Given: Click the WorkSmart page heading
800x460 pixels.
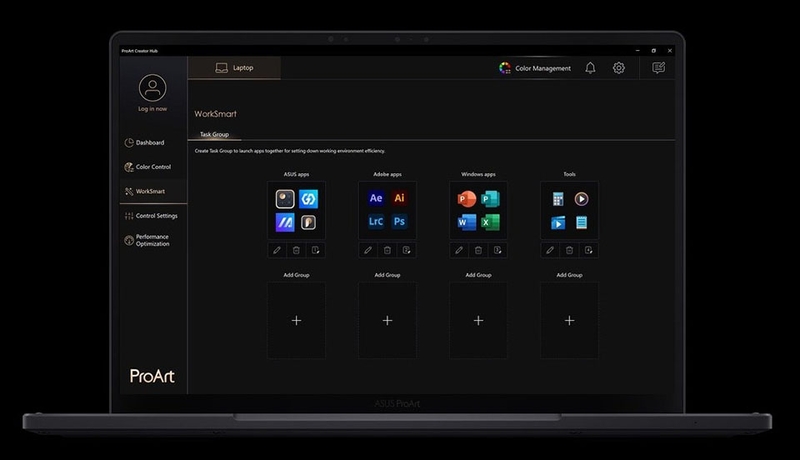Looking at the screenshot, I should pyautogui.click(x=215, y=114).
